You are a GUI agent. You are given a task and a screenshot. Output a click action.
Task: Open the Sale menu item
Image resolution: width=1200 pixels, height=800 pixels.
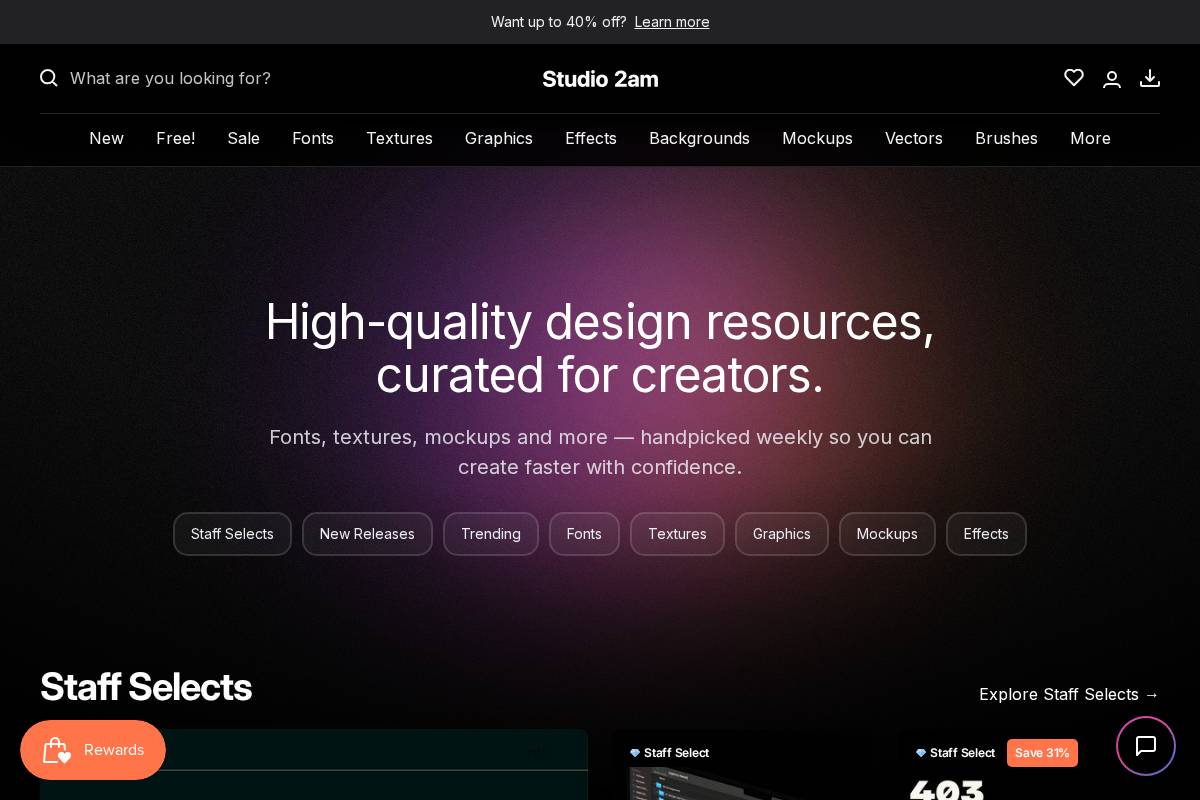pos(243,138)
